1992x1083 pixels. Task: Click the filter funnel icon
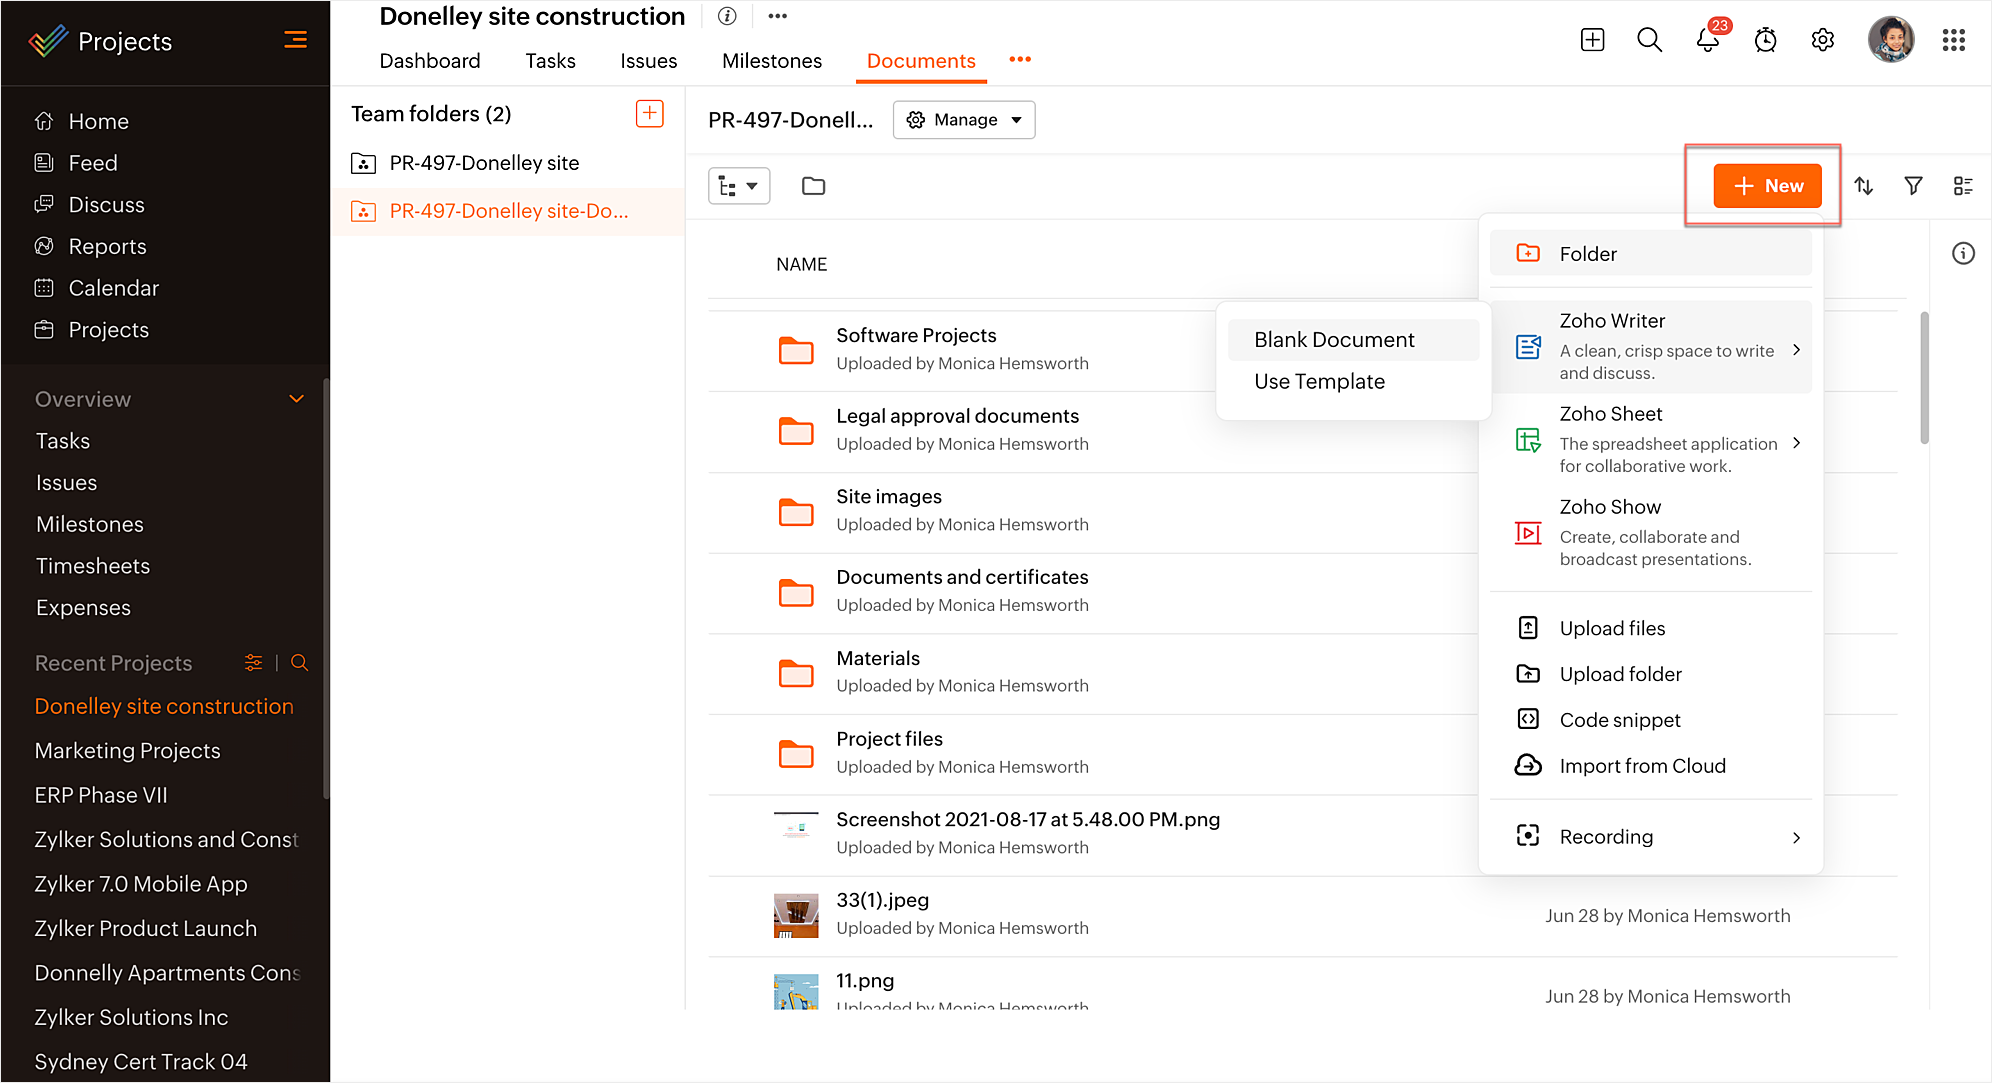(x=1913, y=186)
